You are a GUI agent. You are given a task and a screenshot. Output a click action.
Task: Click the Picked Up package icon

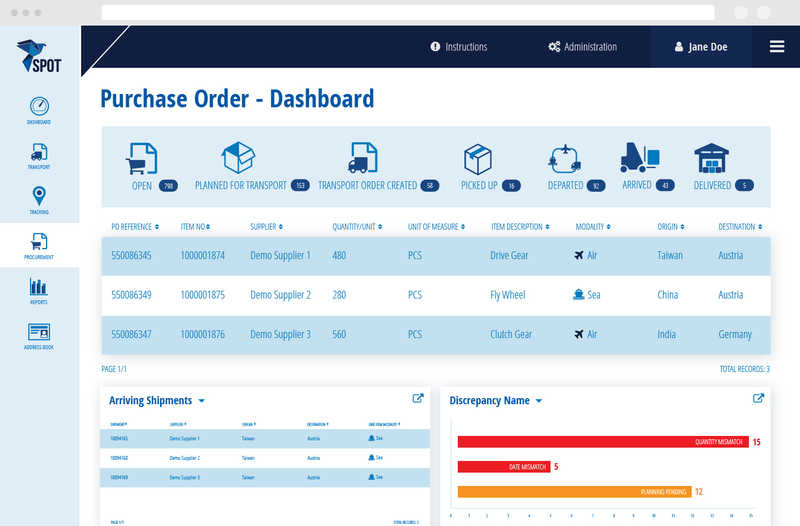point(477,159)
